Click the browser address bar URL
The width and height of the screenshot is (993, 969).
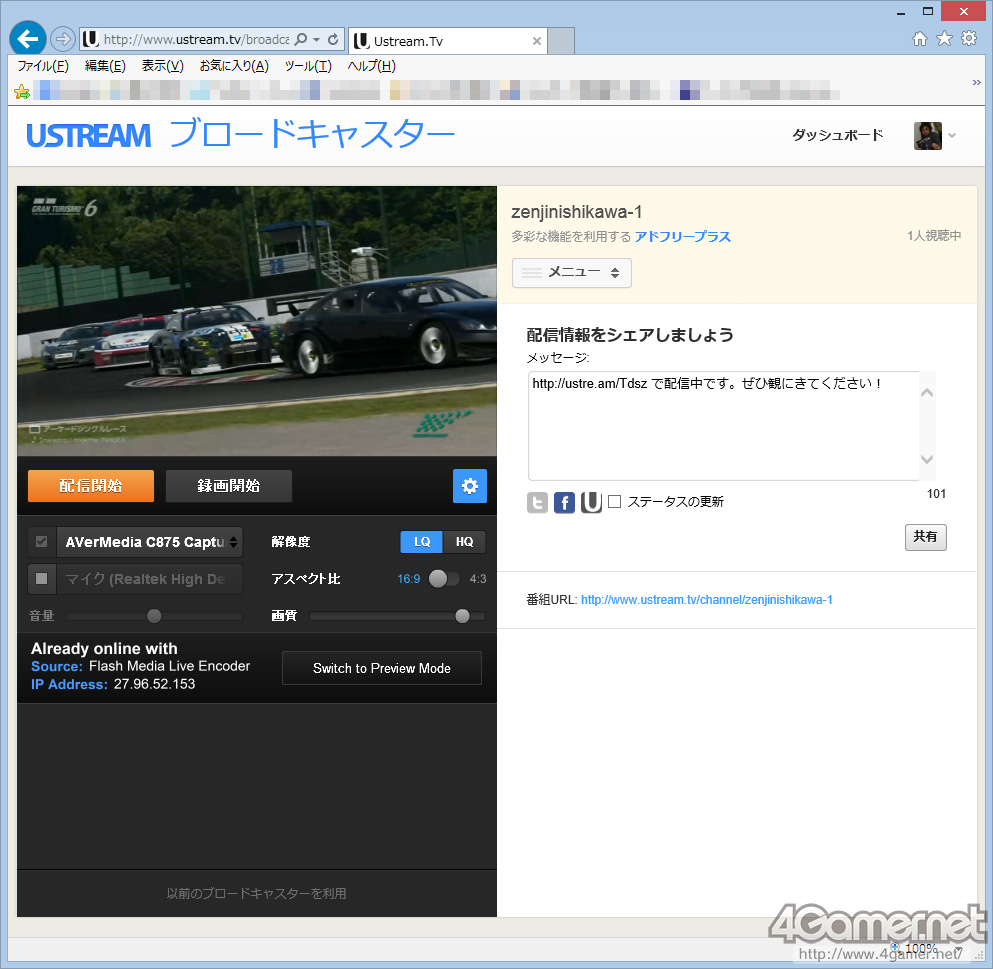(x=196, y=39)
